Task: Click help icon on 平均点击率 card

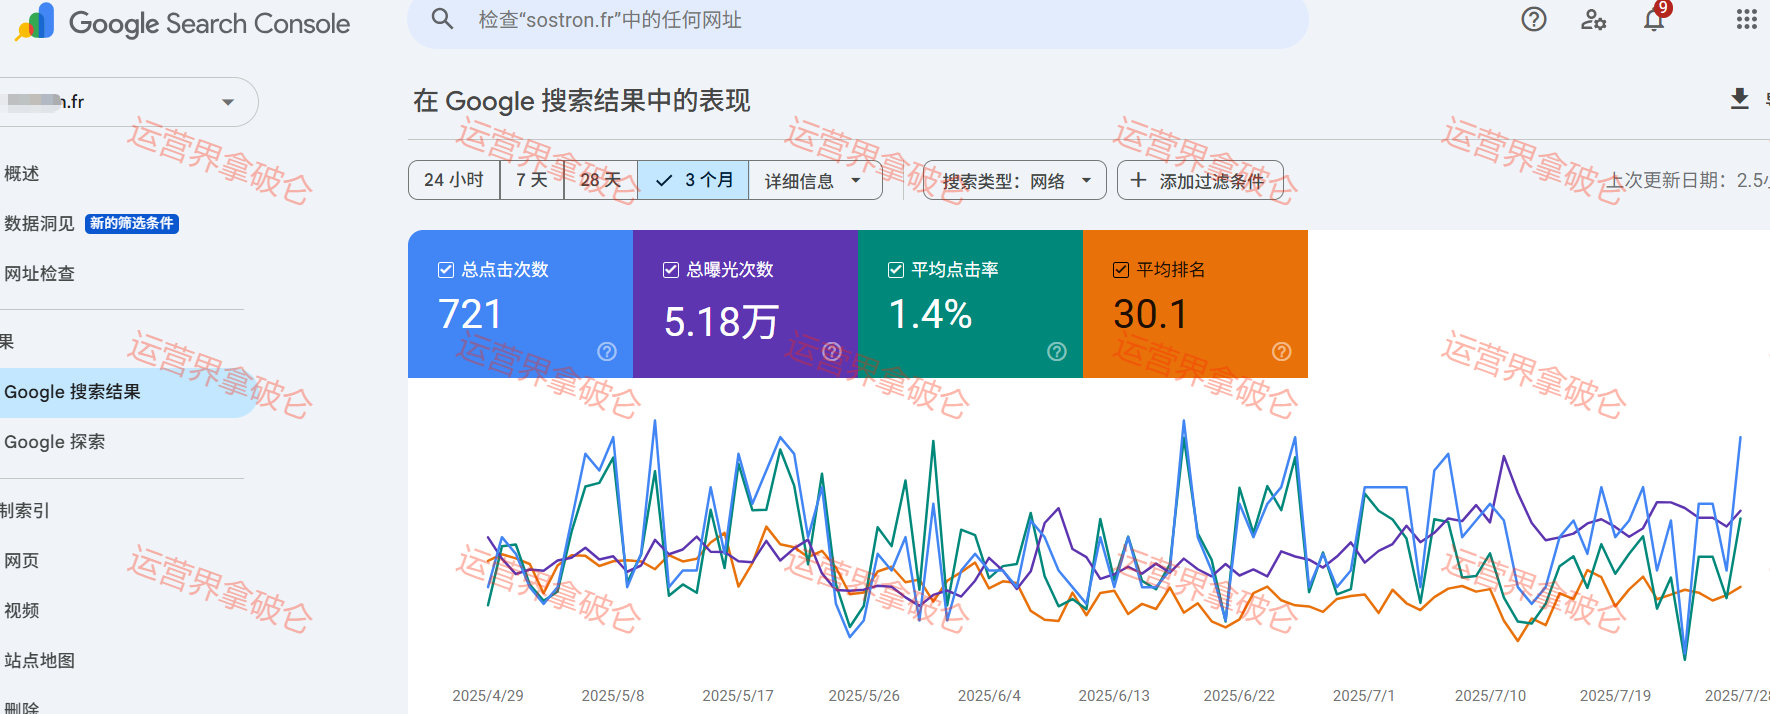Action: pyautogui.click(x=1057, y=351)
